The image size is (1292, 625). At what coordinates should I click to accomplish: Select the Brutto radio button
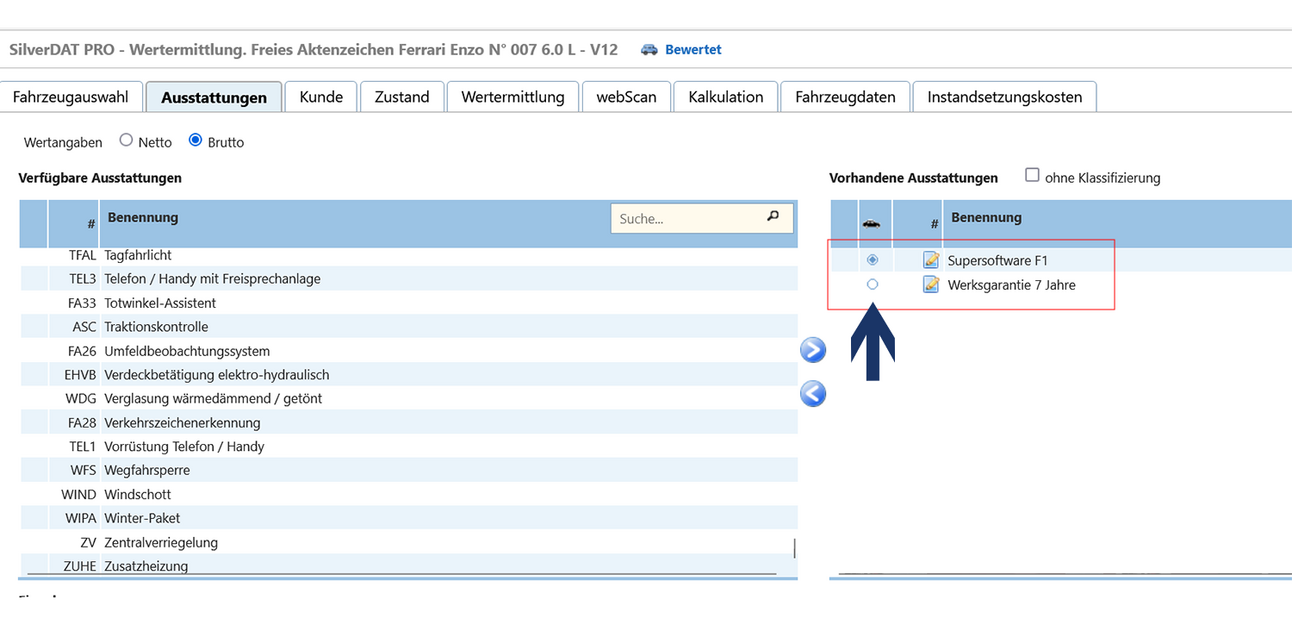click(195, 141)
